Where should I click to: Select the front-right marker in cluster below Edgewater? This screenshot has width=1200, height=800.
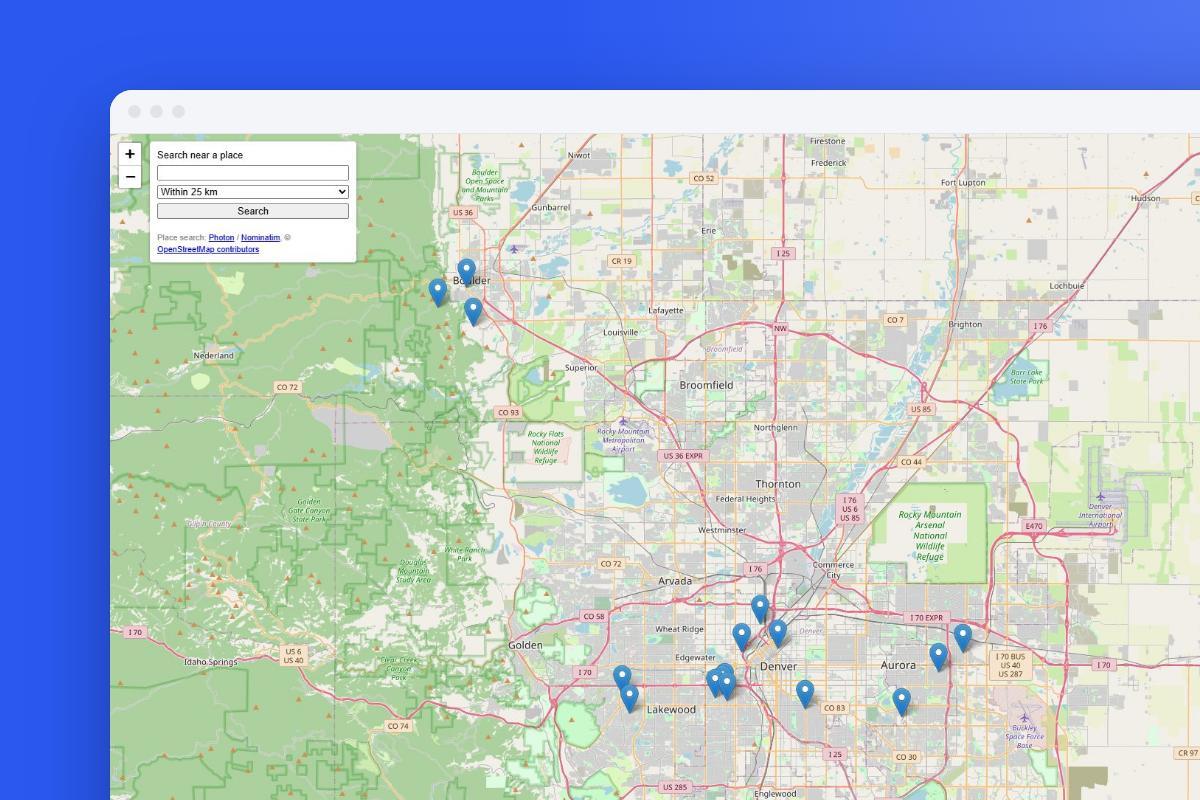point(728,686)
